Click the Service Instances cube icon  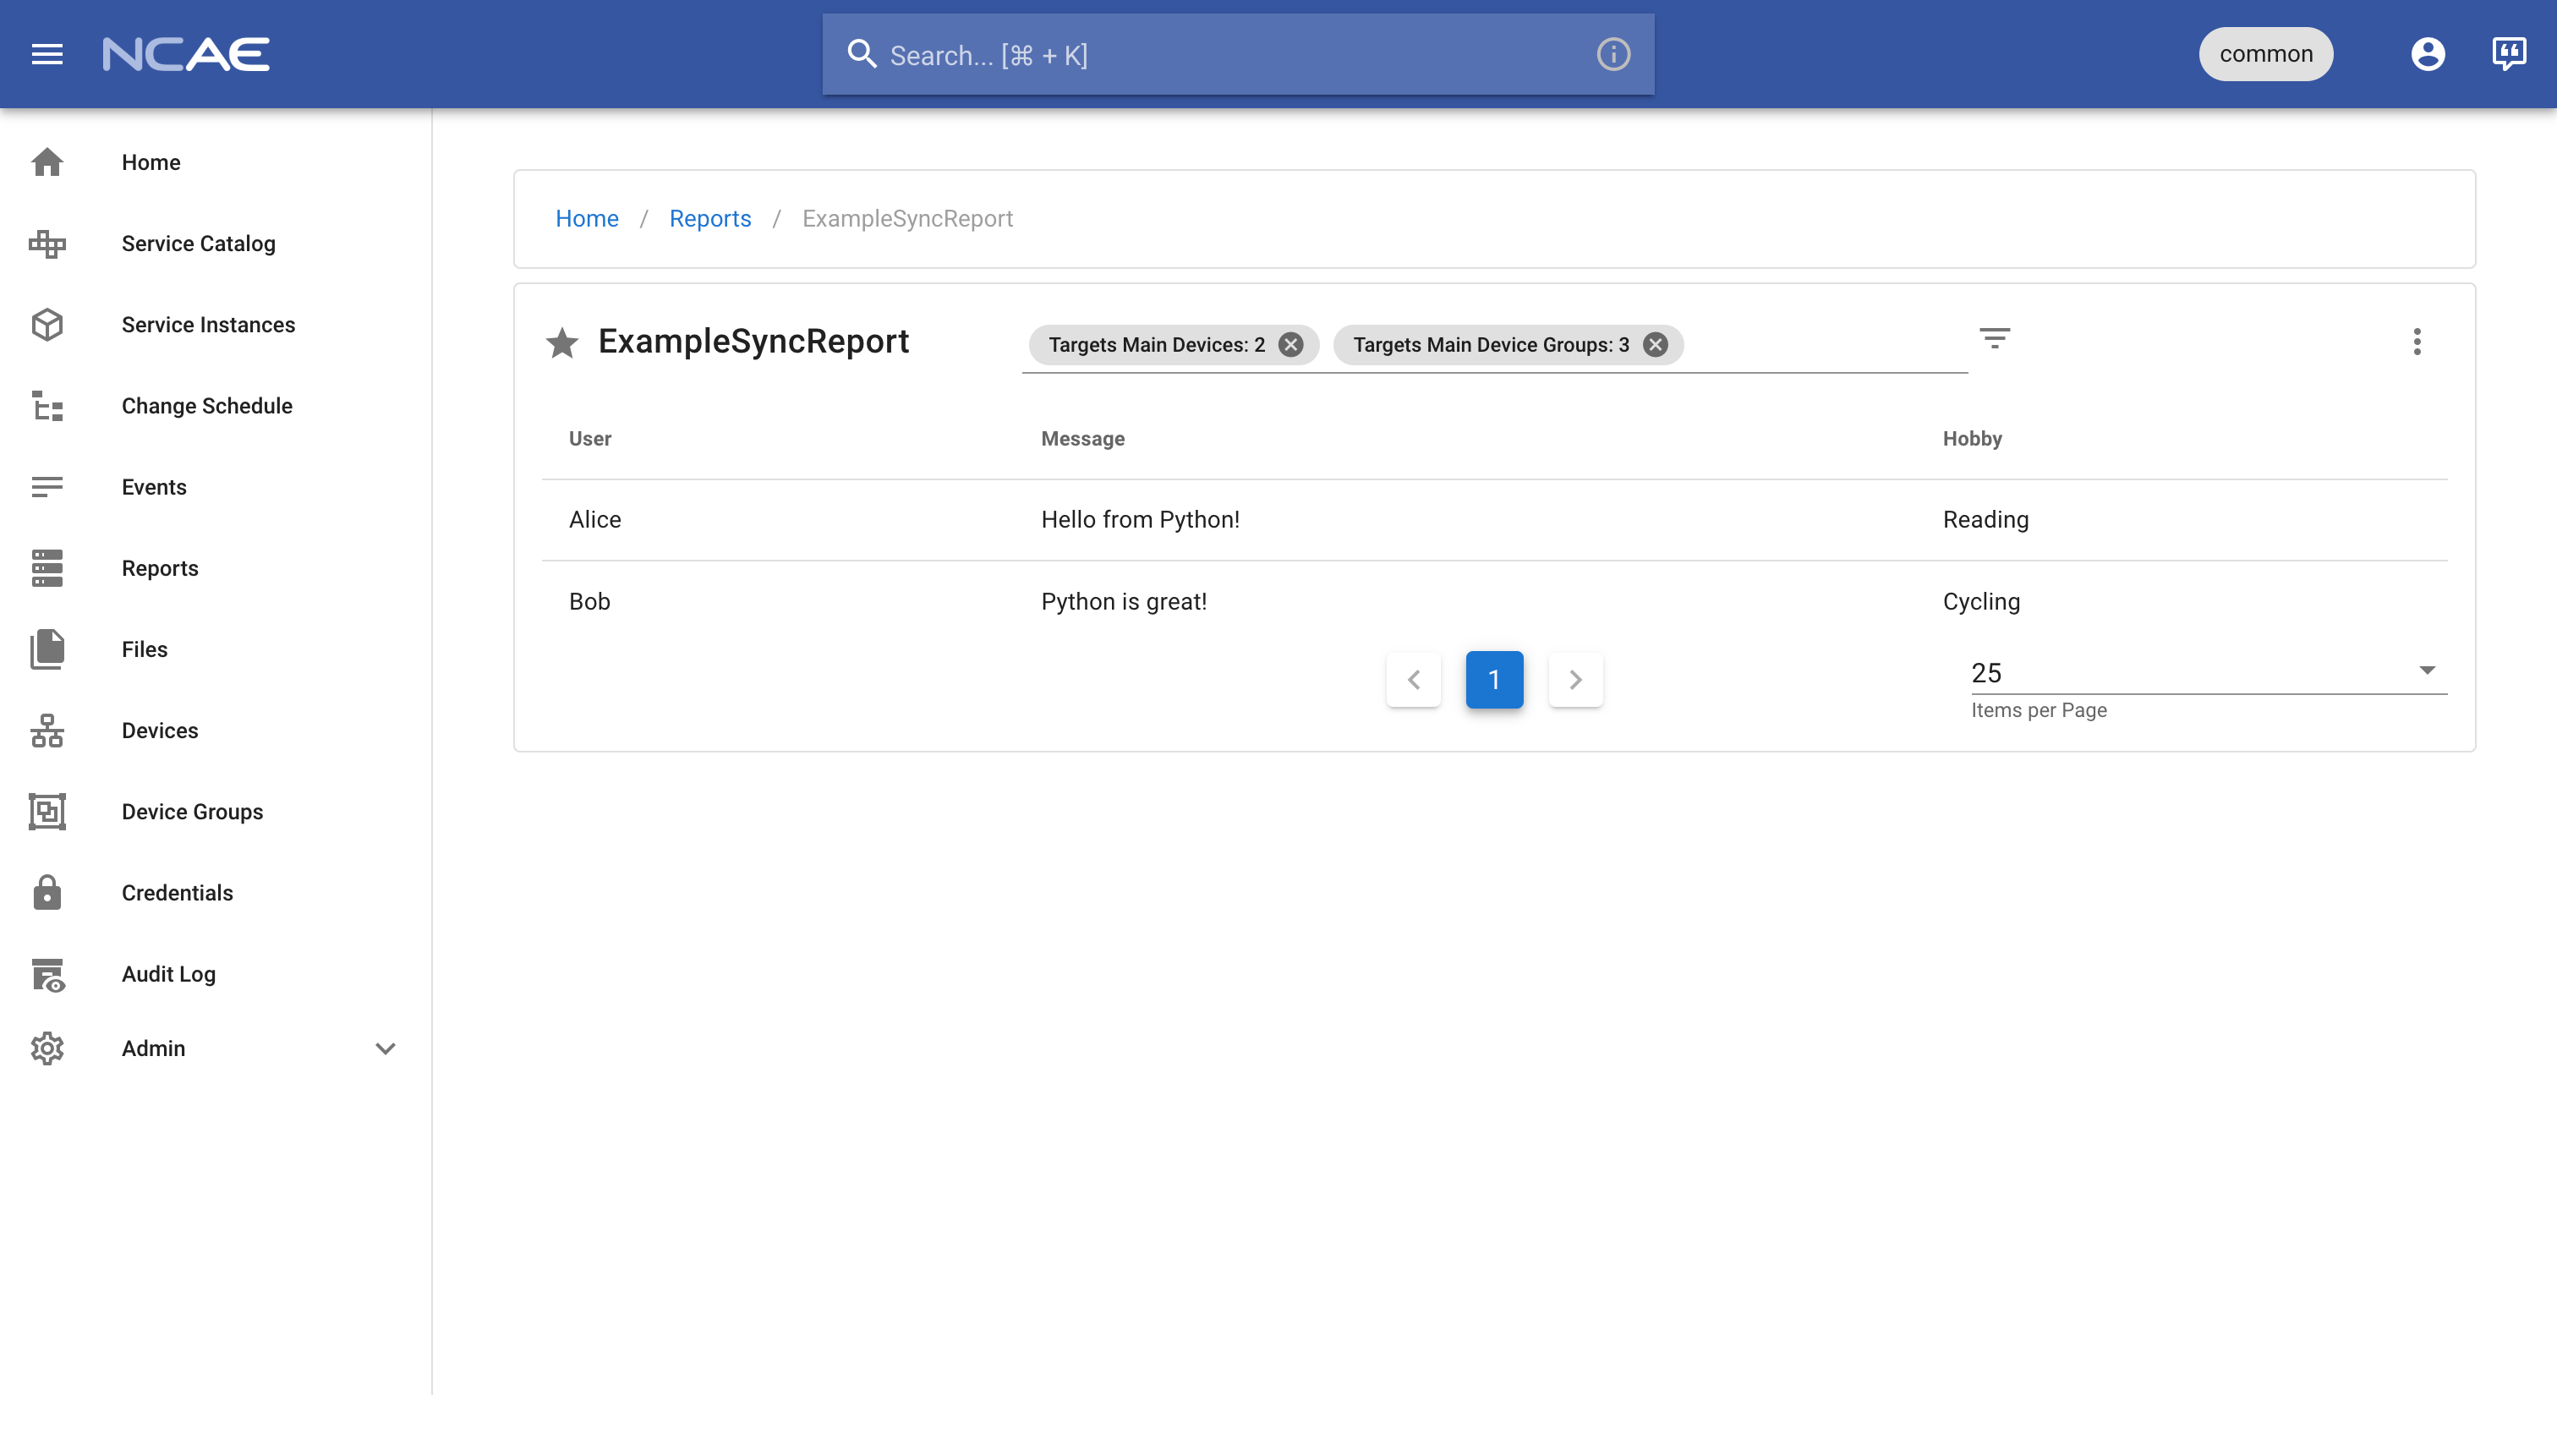(47, 325)
